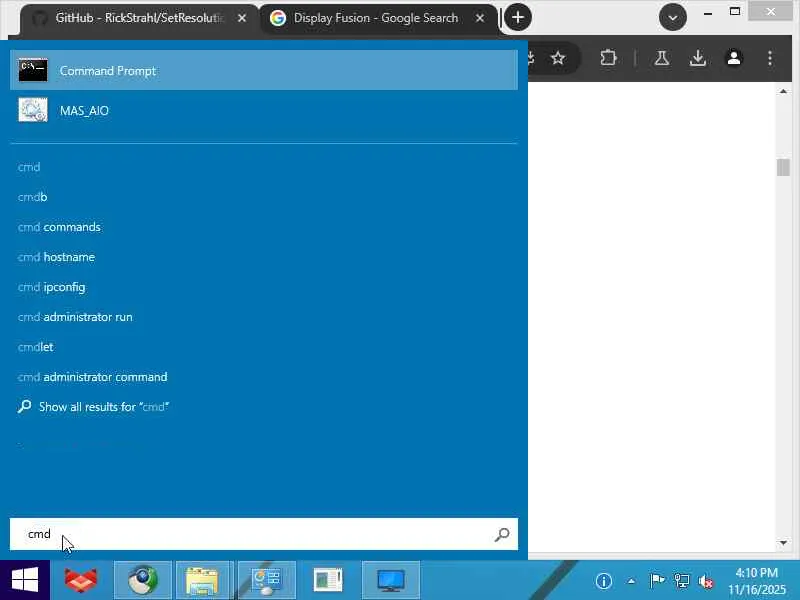This screenshot has height=600, width=800.
Task: Open the network tray icon
Action: [x=681, y=581]
